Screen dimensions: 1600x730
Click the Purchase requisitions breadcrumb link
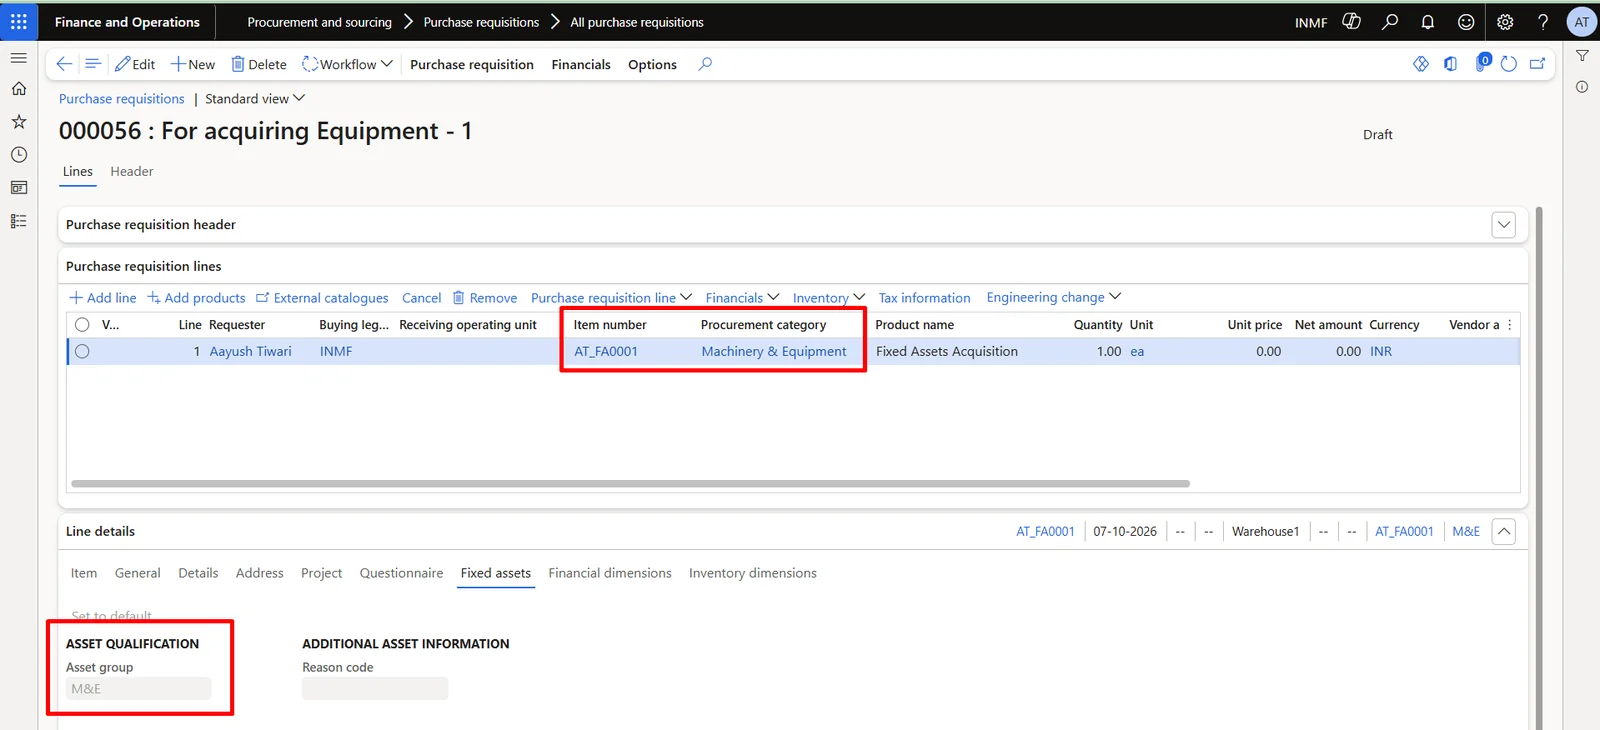pyautogui.click(x=122, y=99)
